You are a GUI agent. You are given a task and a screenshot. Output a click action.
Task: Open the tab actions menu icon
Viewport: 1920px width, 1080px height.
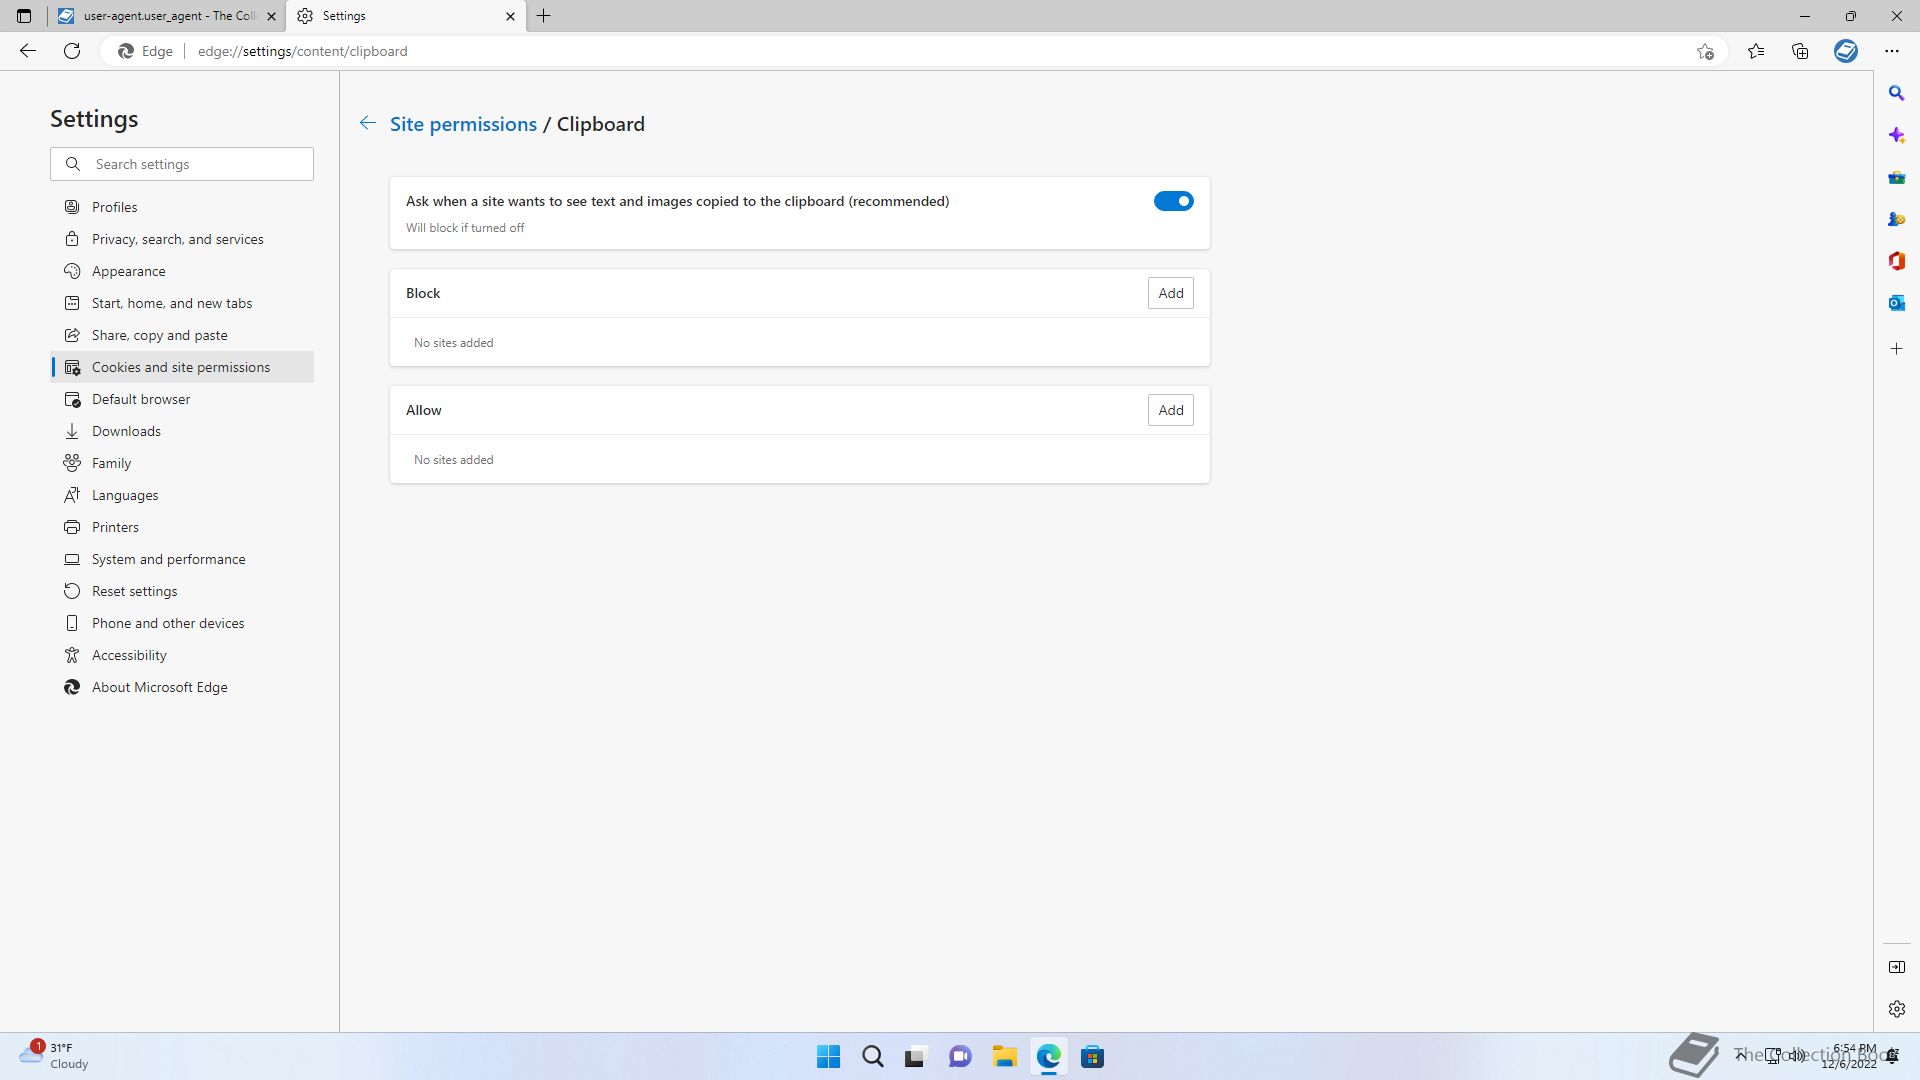coord(24,16)
